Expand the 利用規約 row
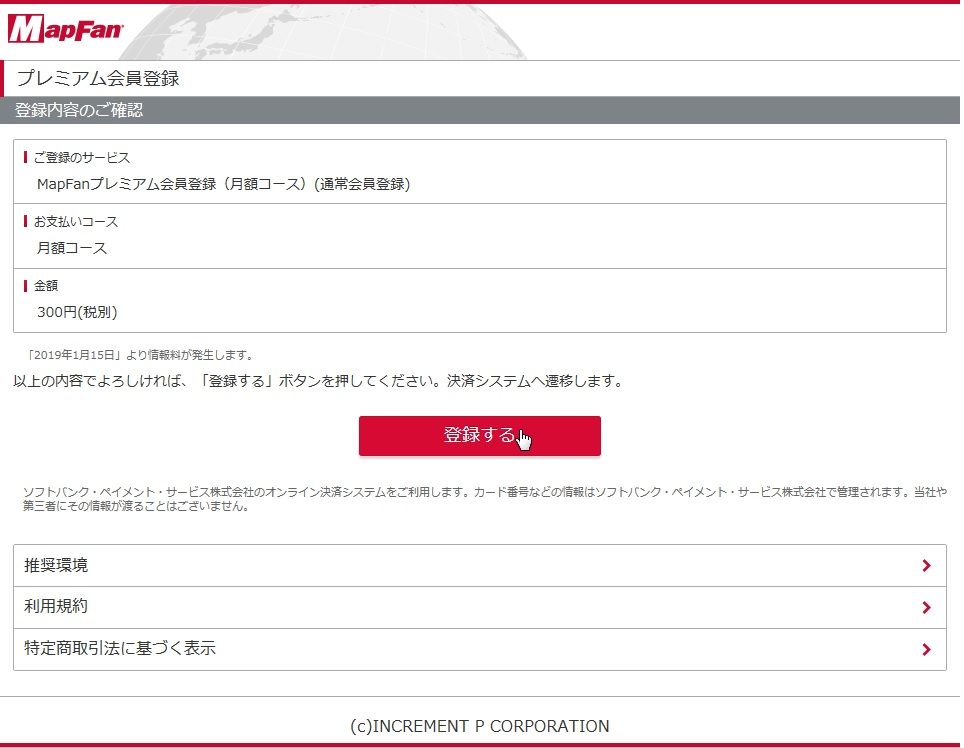 pyautogui.click(x=480, y=607)
